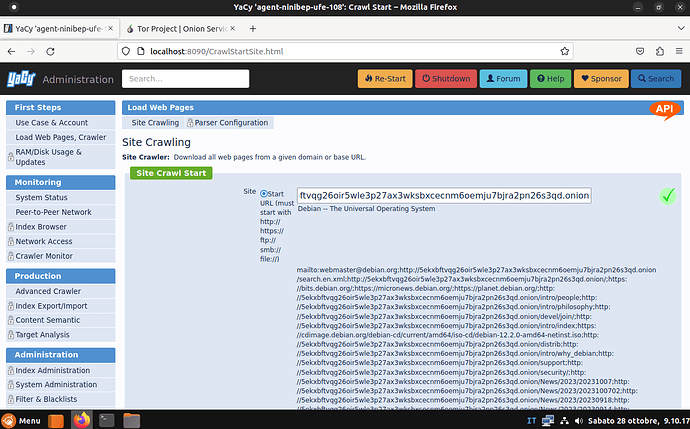This screenshot has height=429, width=690.
Task: Open the API speech-bubble icon
Action: point(664,110)
